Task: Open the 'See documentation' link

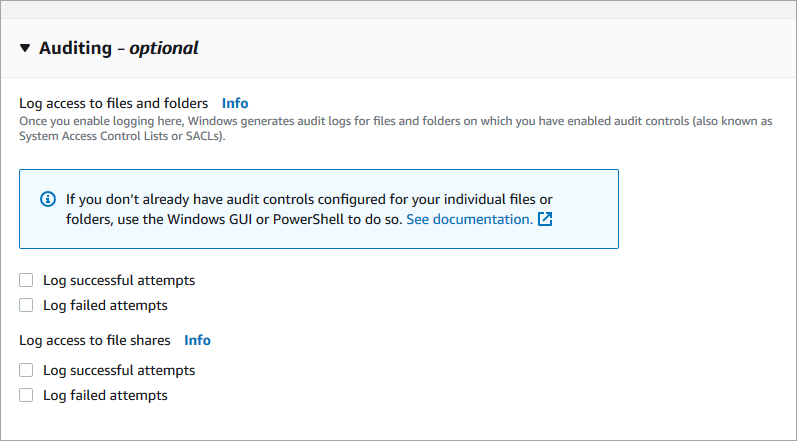Action: [469, 218]
